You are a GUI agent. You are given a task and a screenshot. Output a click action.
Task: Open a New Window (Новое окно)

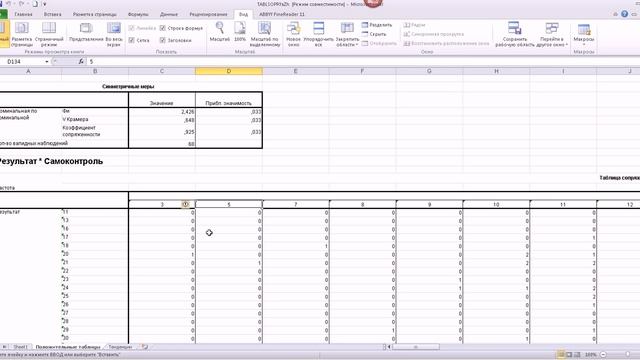(293, 34)
